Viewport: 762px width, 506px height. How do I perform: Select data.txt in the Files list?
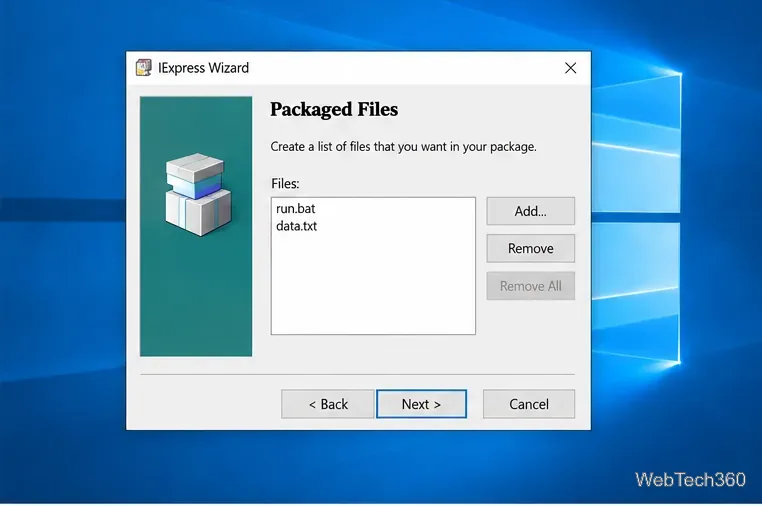click(296, 226)
